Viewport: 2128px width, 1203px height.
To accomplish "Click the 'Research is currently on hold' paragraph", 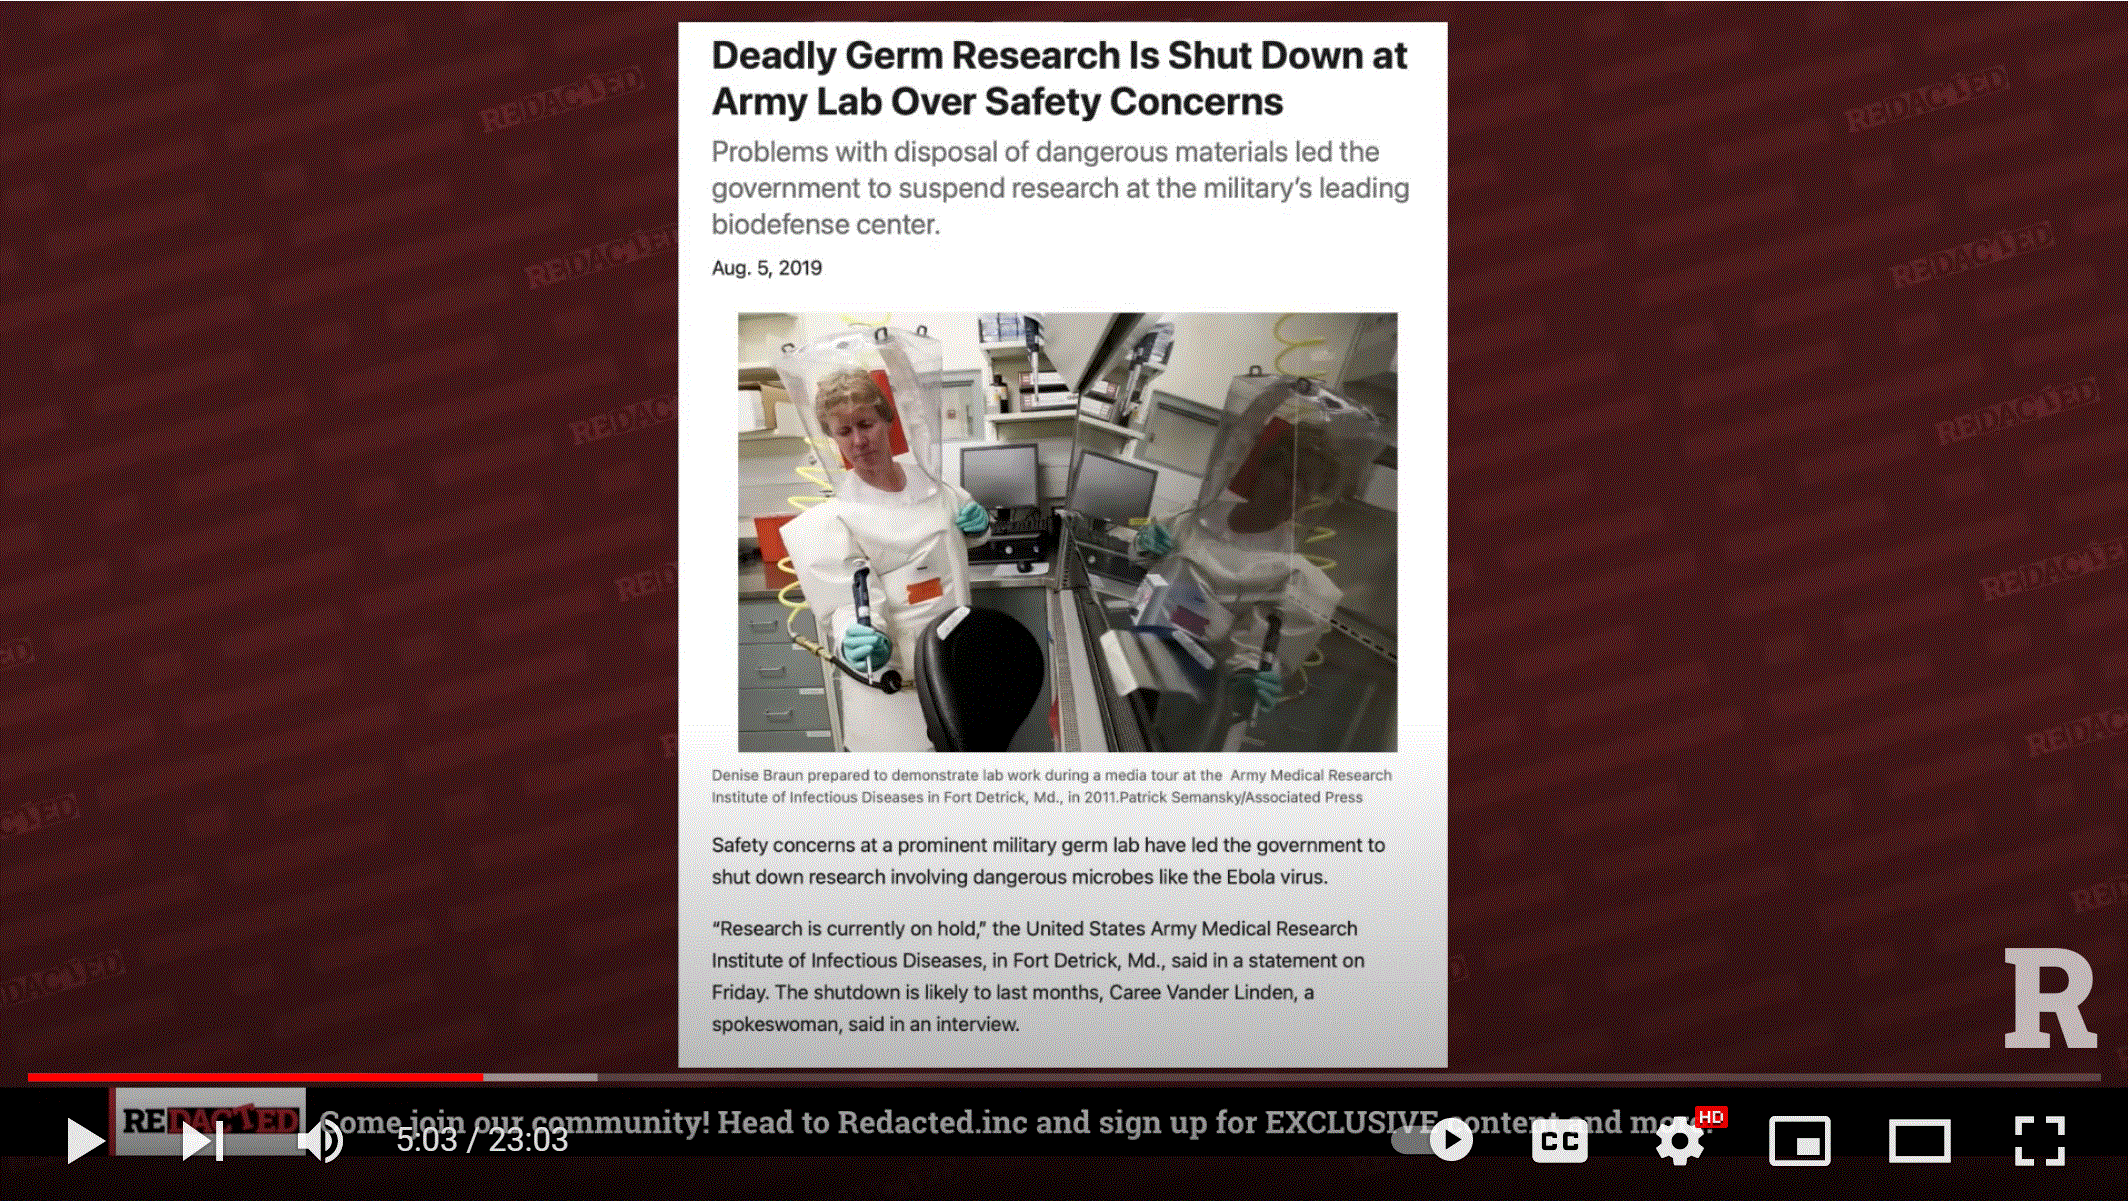I will (1038, 976).
